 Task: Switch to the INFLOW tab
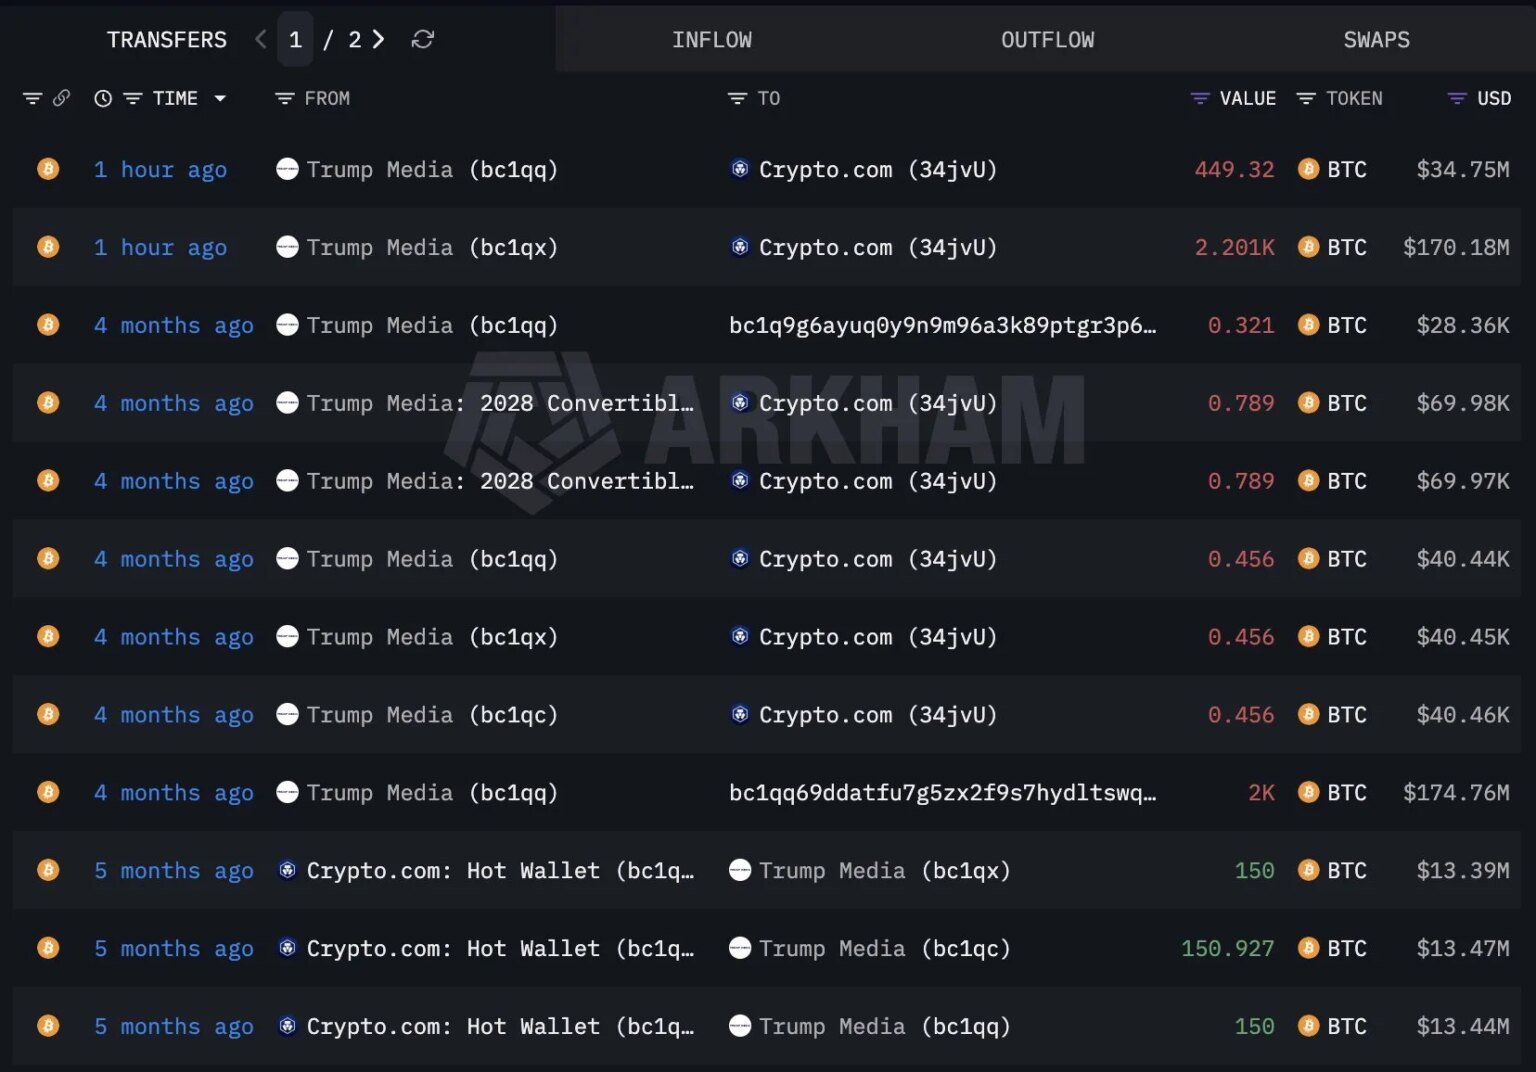712,40
